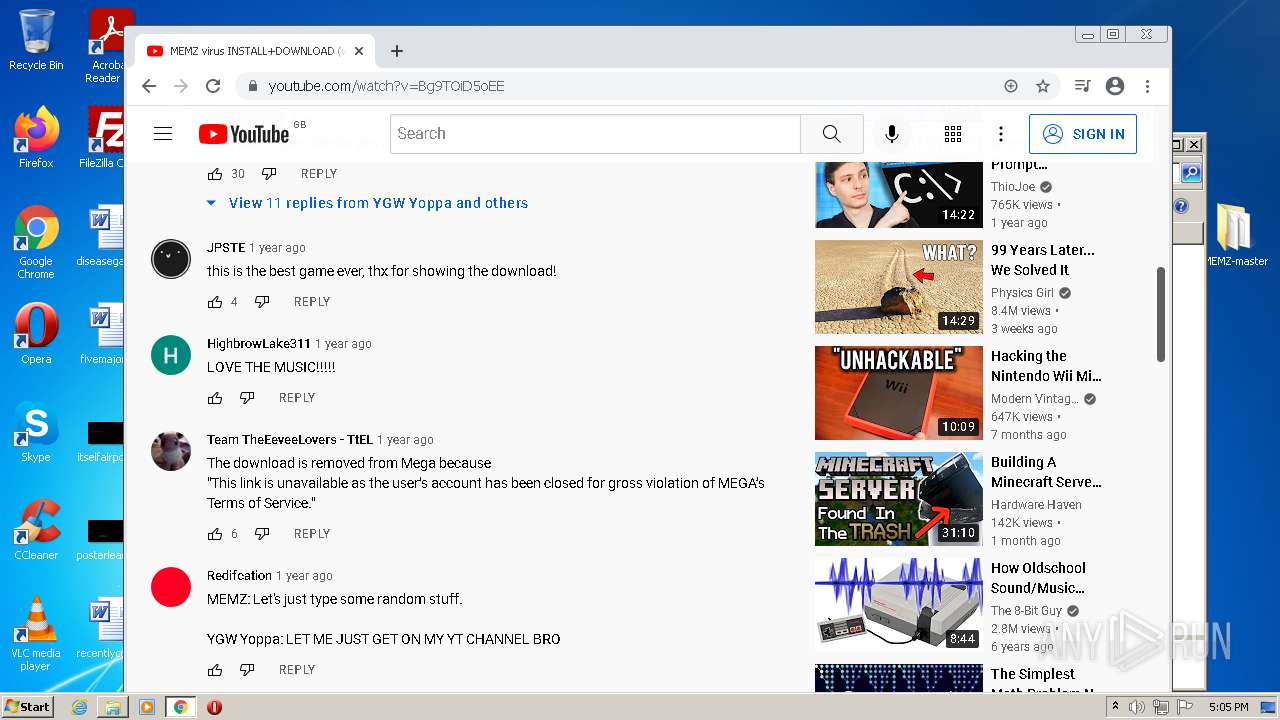The width and height of the screenshot is (1280, 720).
Task: Click the YouTube logo
Action: click(244, 134)
